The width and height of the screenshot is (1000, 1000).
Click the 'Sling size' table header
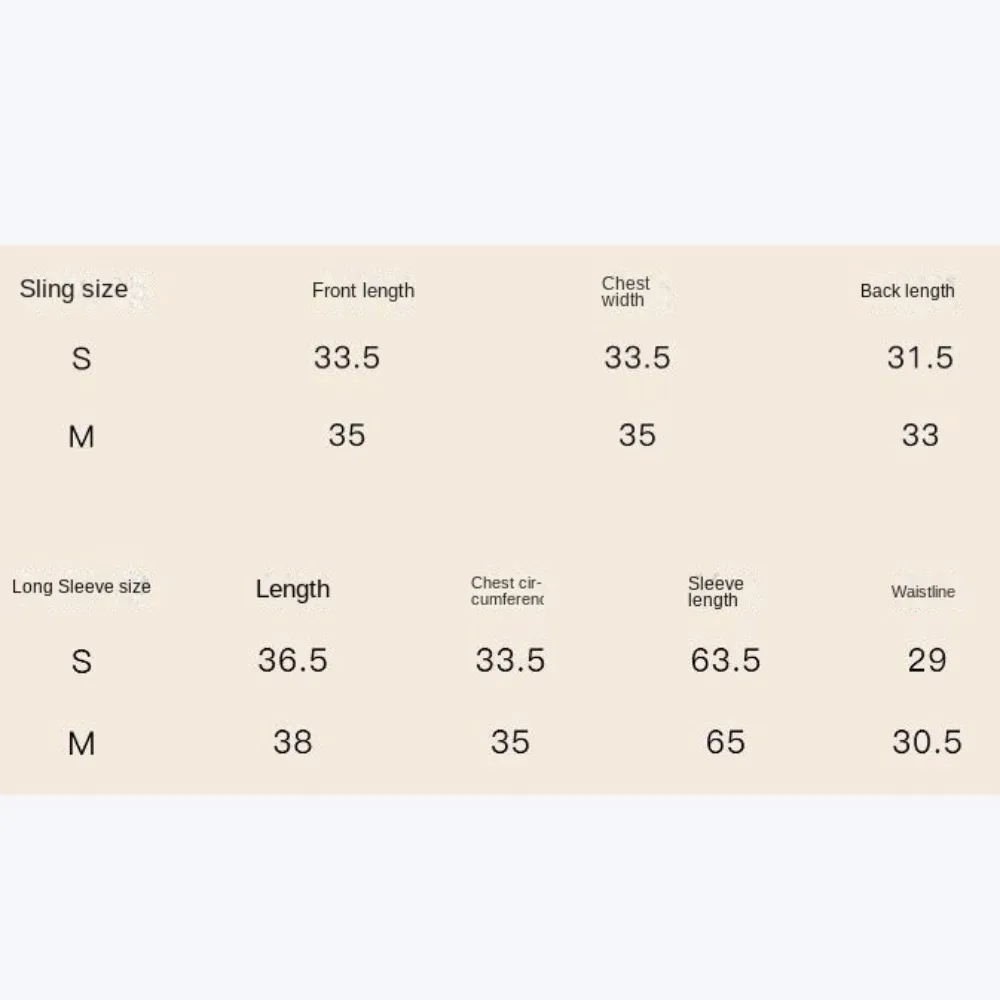(x=74, y=290)
